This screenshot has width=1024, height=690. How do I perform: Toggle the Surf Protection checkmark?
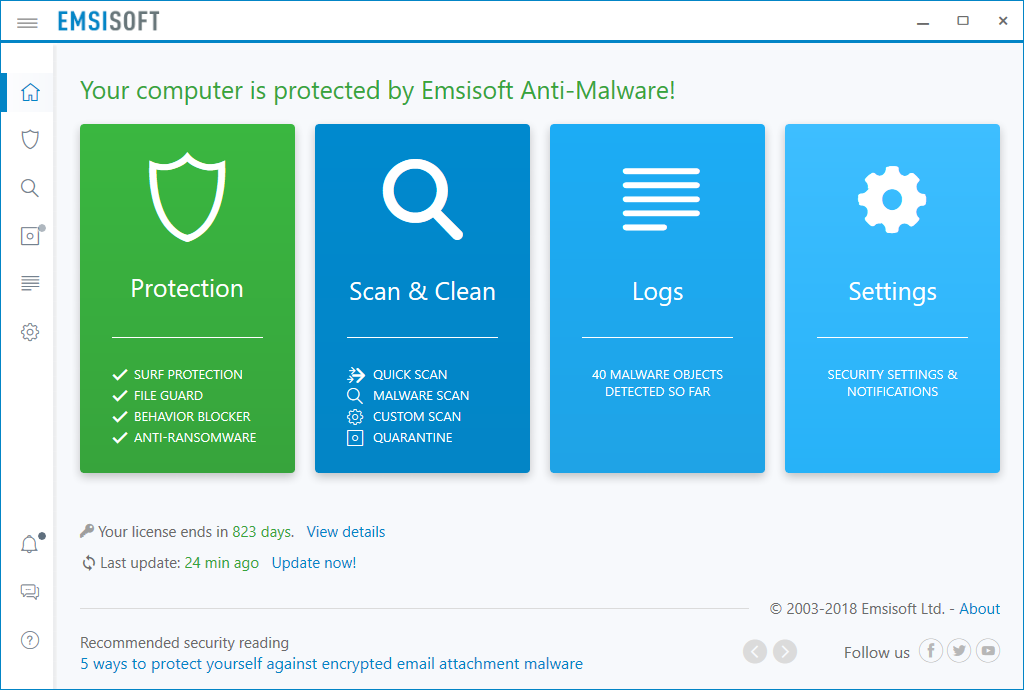click(x=120, y=375)
